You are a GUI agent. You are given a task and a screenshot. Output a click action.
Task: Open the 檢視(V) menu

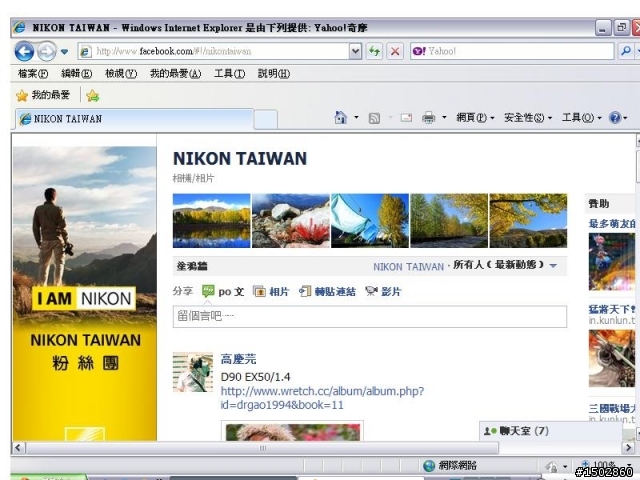pyautogui.click(x=121, y=74)
